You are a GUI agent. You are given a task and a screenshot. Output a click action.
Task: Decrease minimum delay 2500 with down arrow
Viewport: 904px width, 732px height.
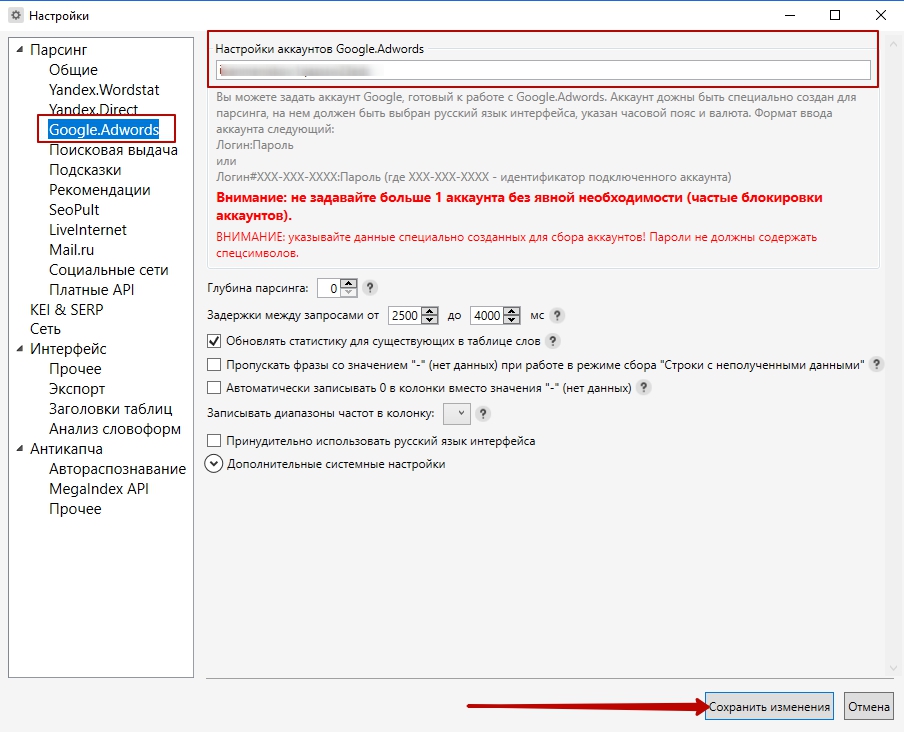tap(430, 320)
